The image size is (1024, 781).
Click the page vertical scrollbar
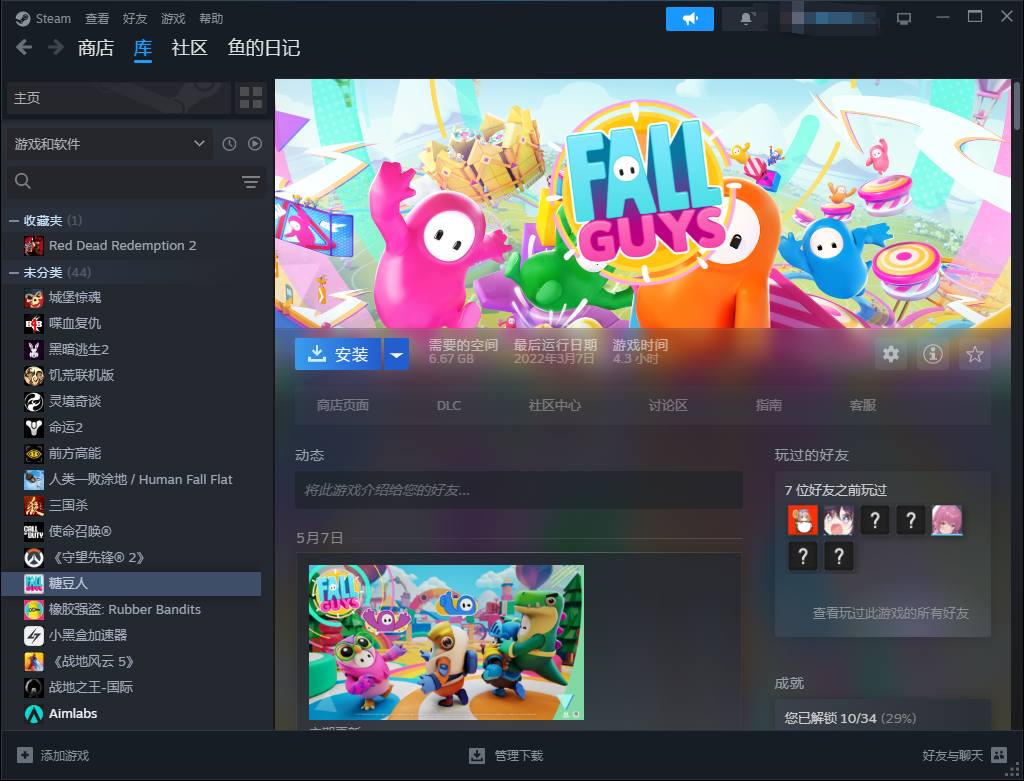[1017, 104]
